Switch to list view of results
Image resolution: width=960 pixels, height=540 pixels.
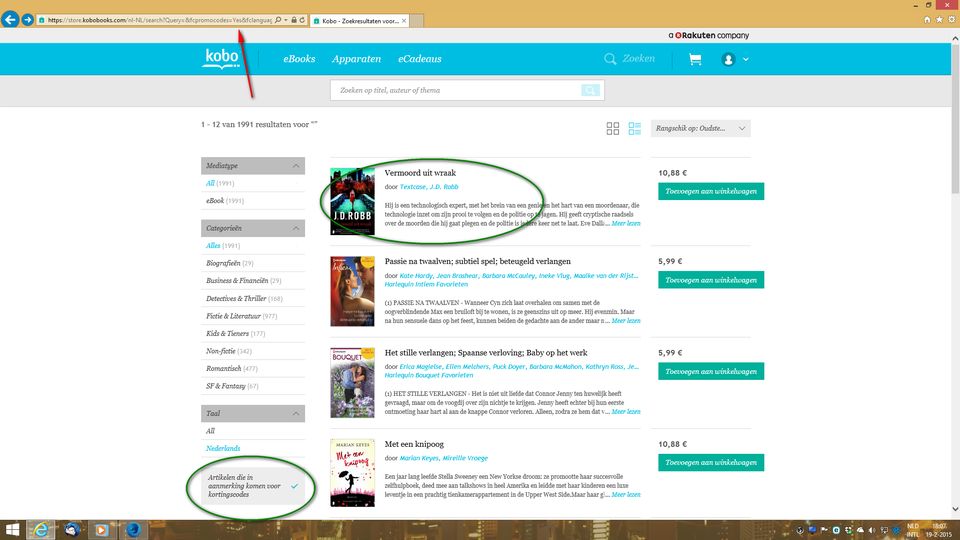[634, 128]
